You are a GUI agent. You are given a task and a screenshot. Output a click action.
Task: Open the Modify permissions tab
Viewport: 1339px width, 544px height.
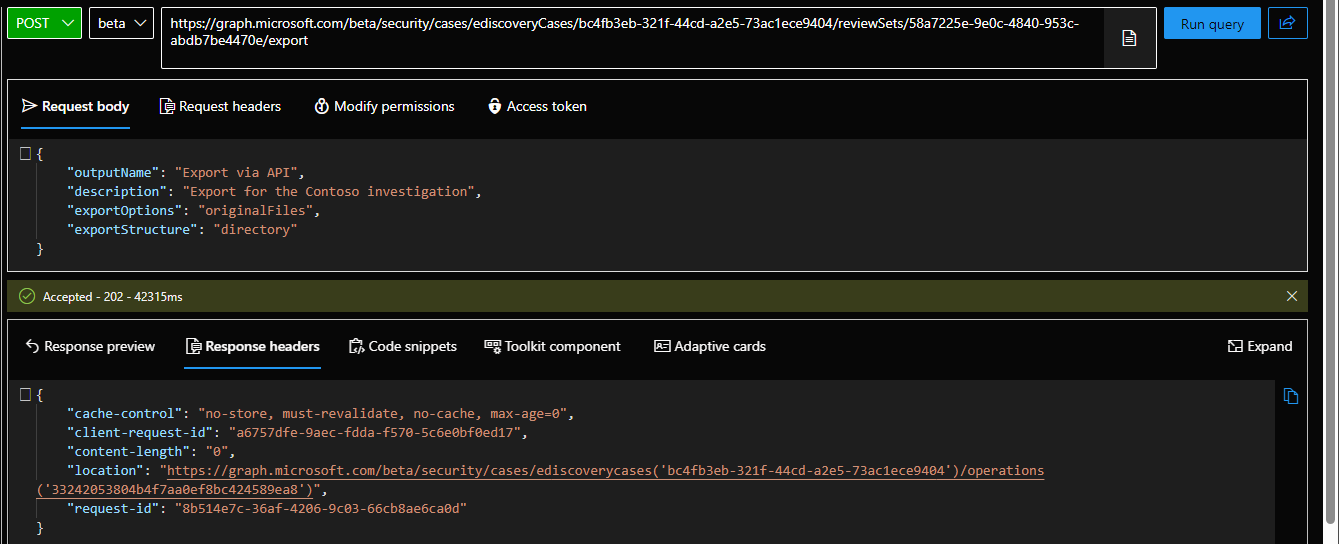tap(384, 106)
